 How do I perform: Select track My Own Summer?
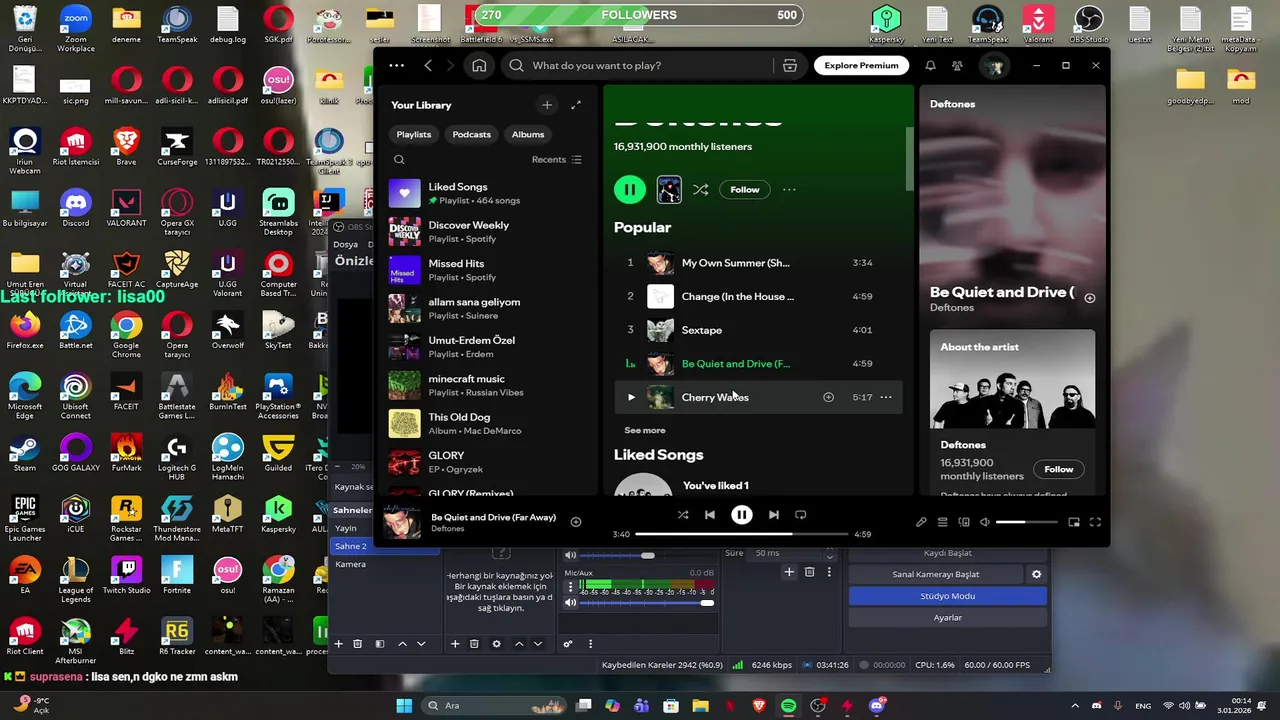(735, 263)
